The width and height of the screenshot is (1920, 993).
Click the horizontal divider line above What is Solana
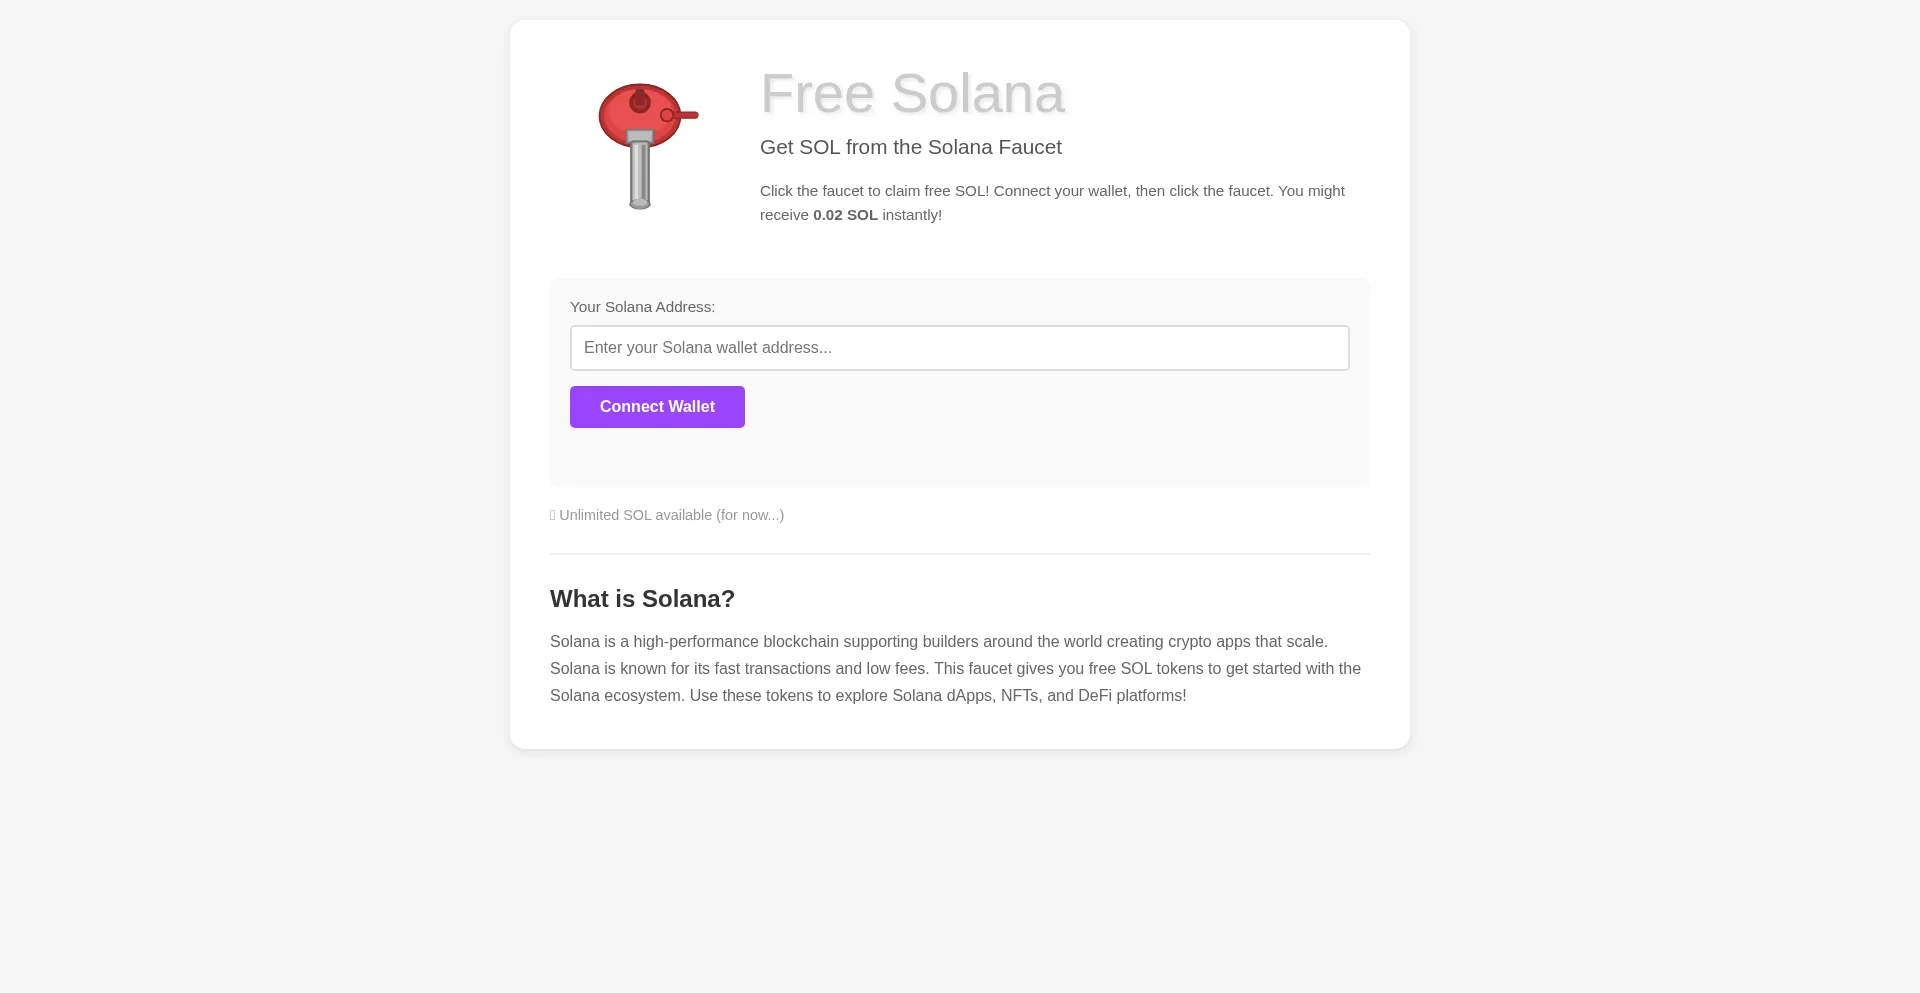tap(959, 553)
